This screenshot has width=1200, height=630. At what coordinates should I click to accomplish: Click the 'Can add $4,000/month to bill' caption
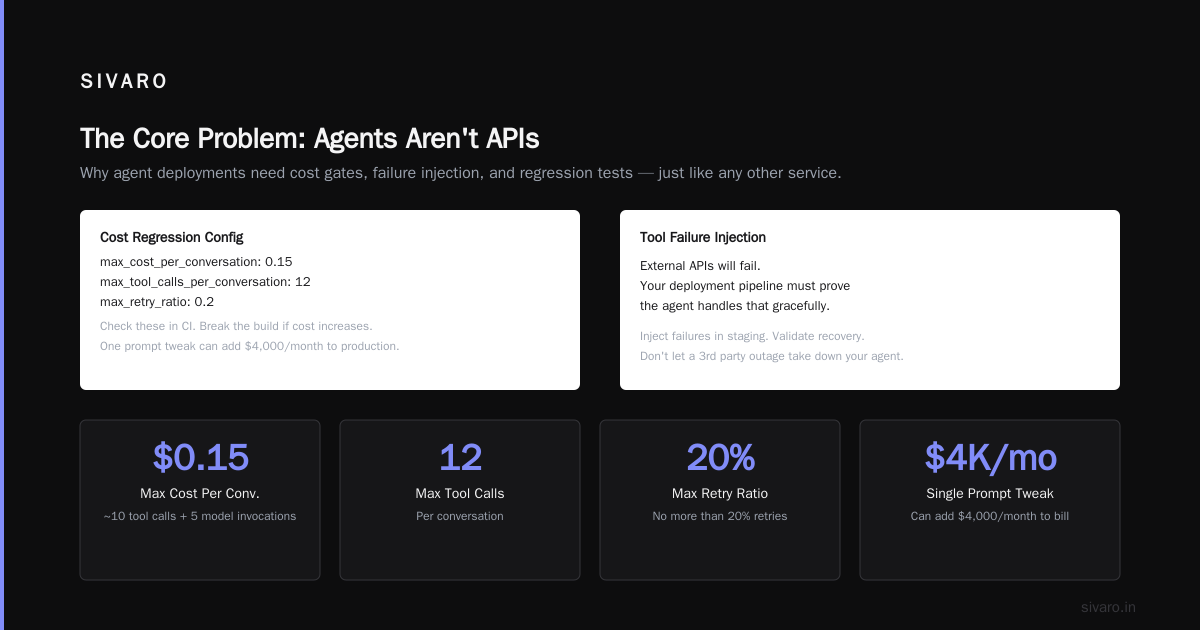990,516
